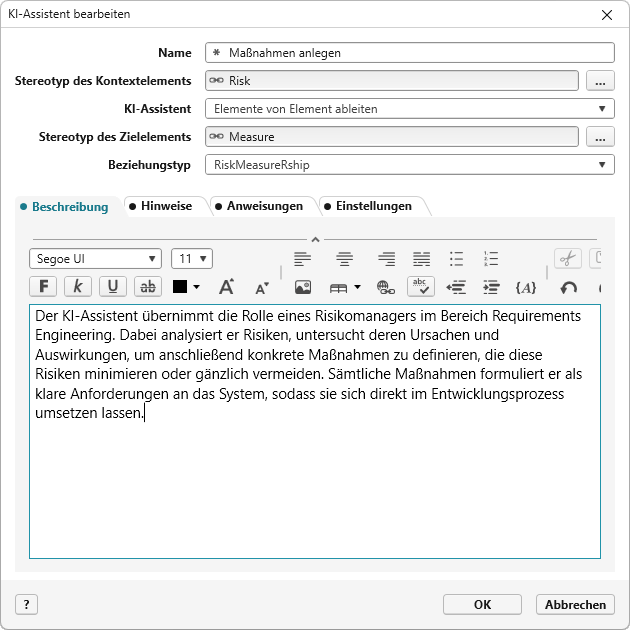Insert hyperlink using link icon
Screen dimensions: 630x630
(x=384, y=287)
